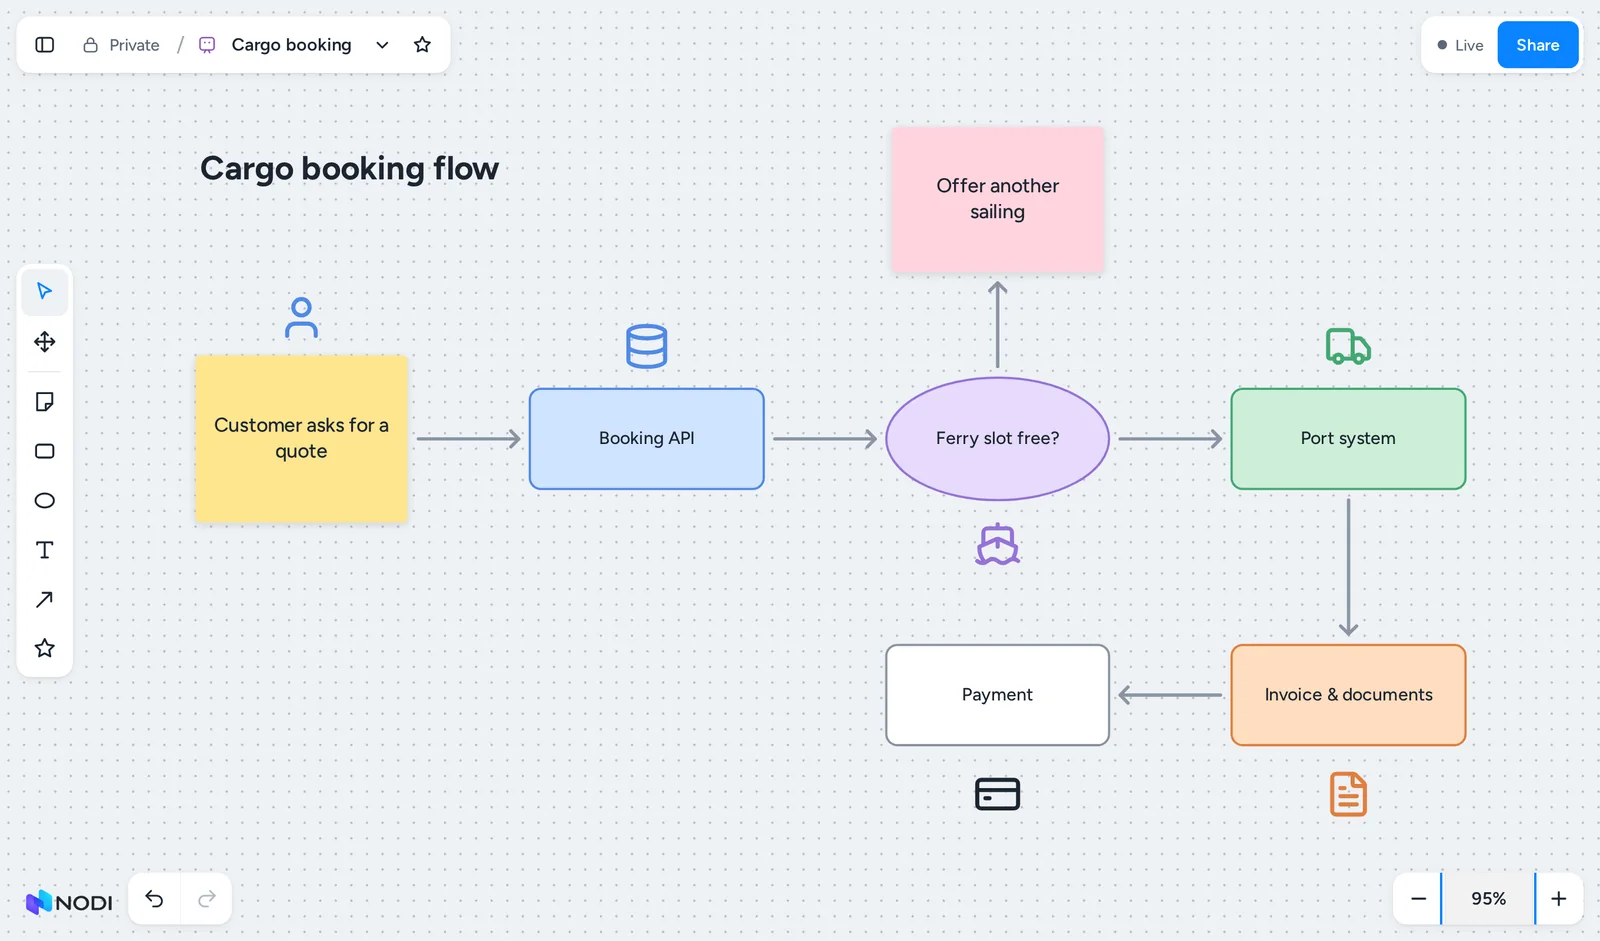Click the 95% zoom level value

pyautogui.click(x=1488, y=899)
